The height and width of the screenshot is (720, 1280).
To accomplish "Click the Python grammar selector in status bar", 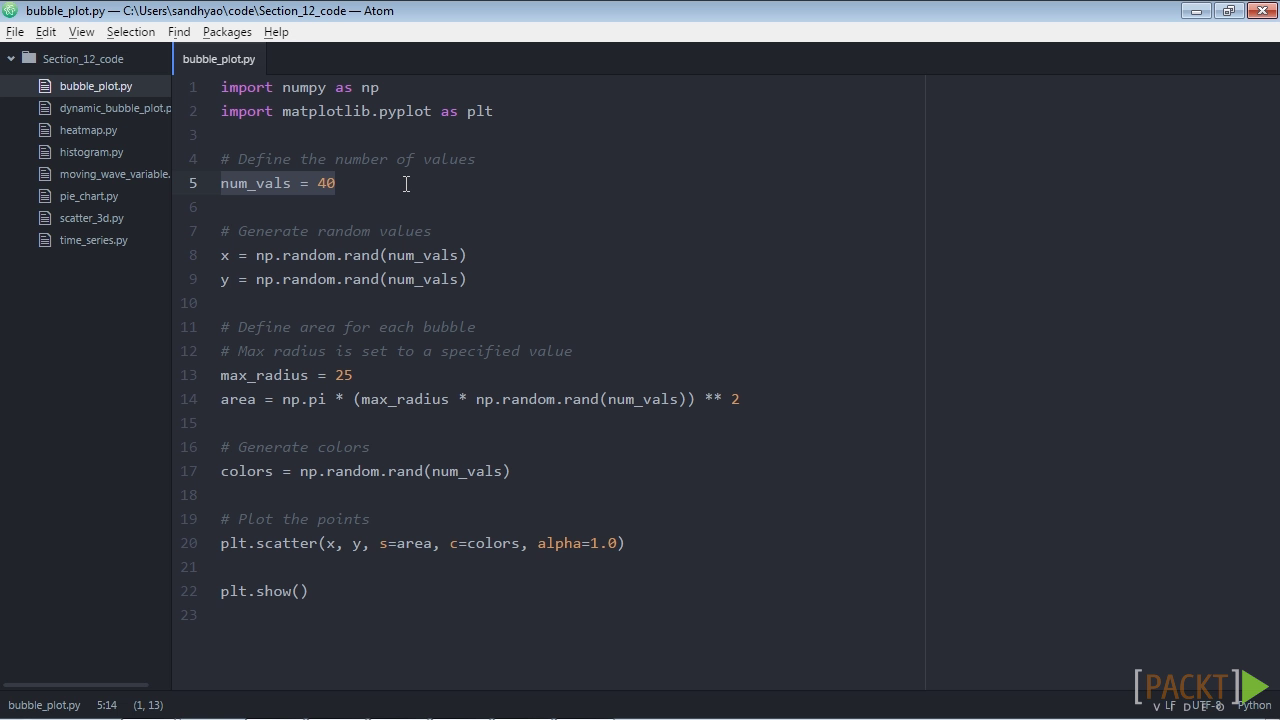I will click(1254, 705).
